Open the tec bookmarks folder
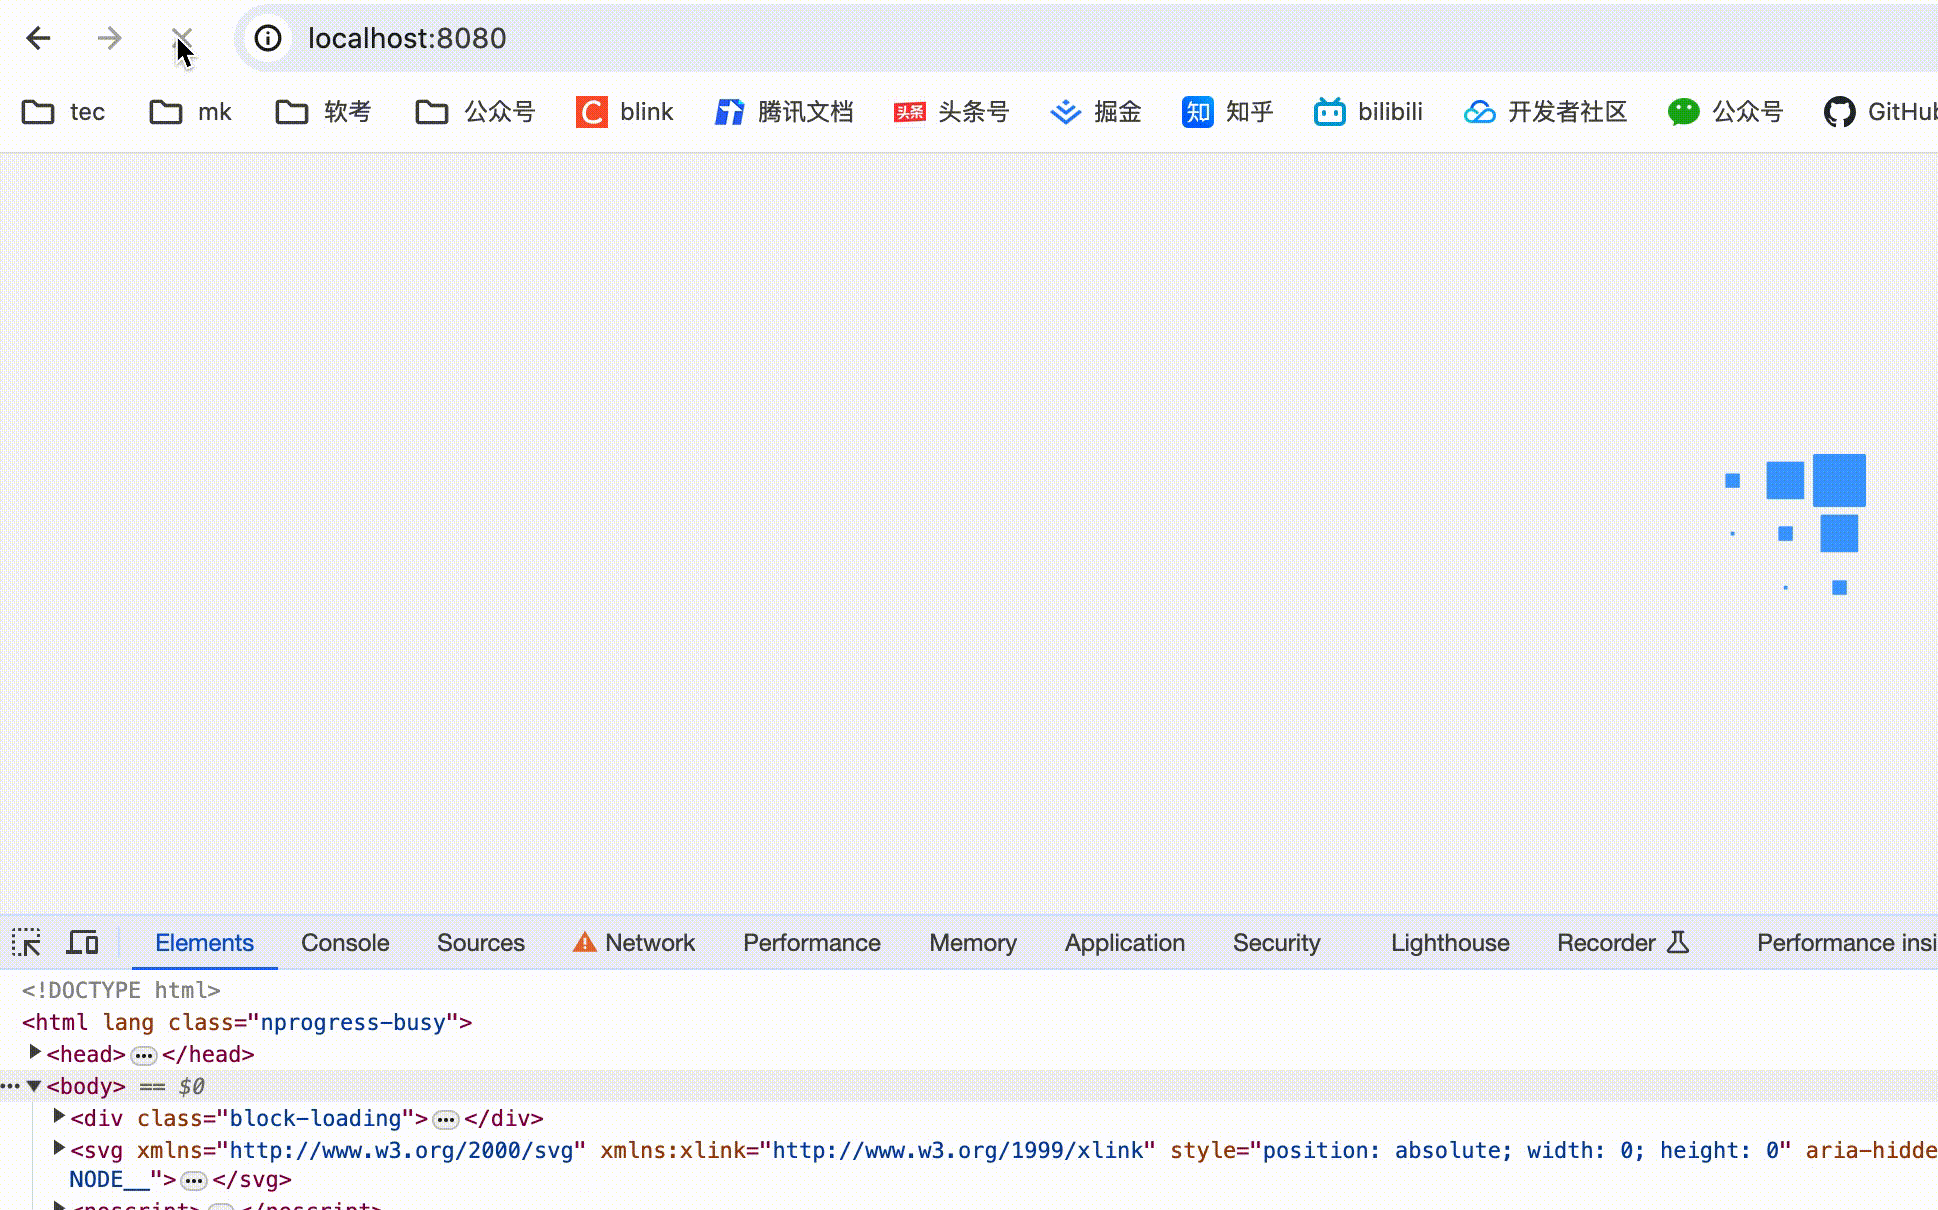The width and height of the screenshot is (1938, 1210). (64, 112)
